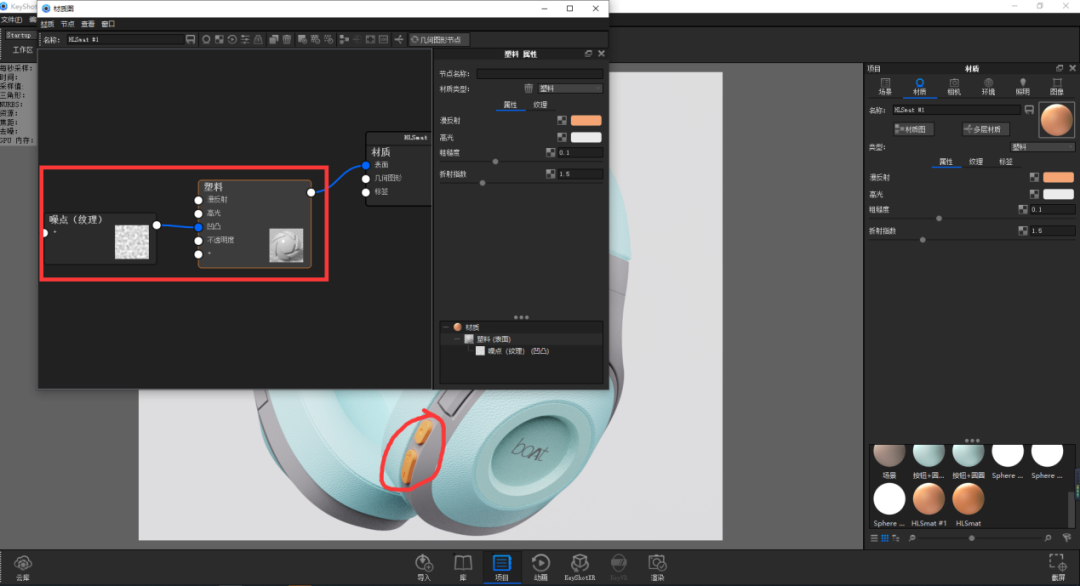Click the filter funnel icon below material list
Image resolution: width=1080 pixels, height=586 pixels.
(1067, 538)
